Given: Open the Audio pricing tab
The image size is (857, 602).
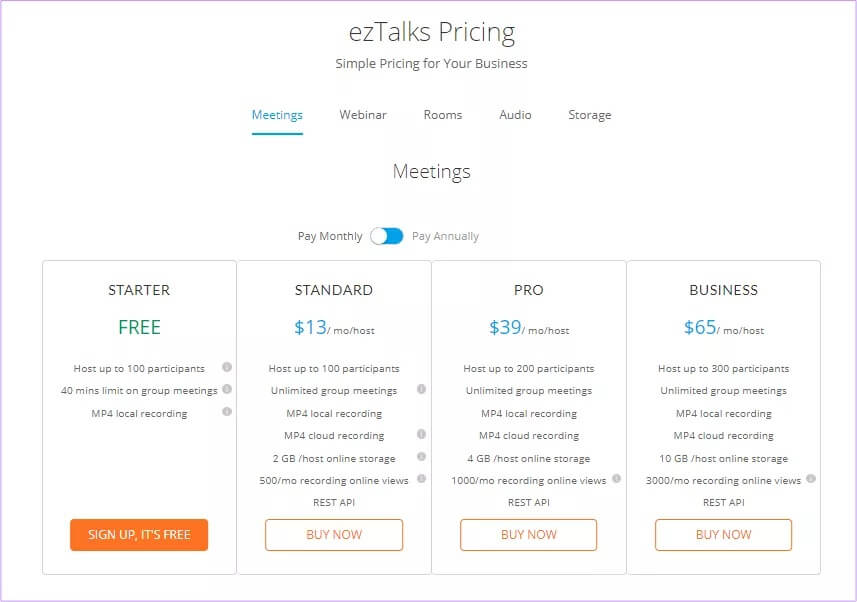Looking at the screenshot, I should [x=515, y=115].
